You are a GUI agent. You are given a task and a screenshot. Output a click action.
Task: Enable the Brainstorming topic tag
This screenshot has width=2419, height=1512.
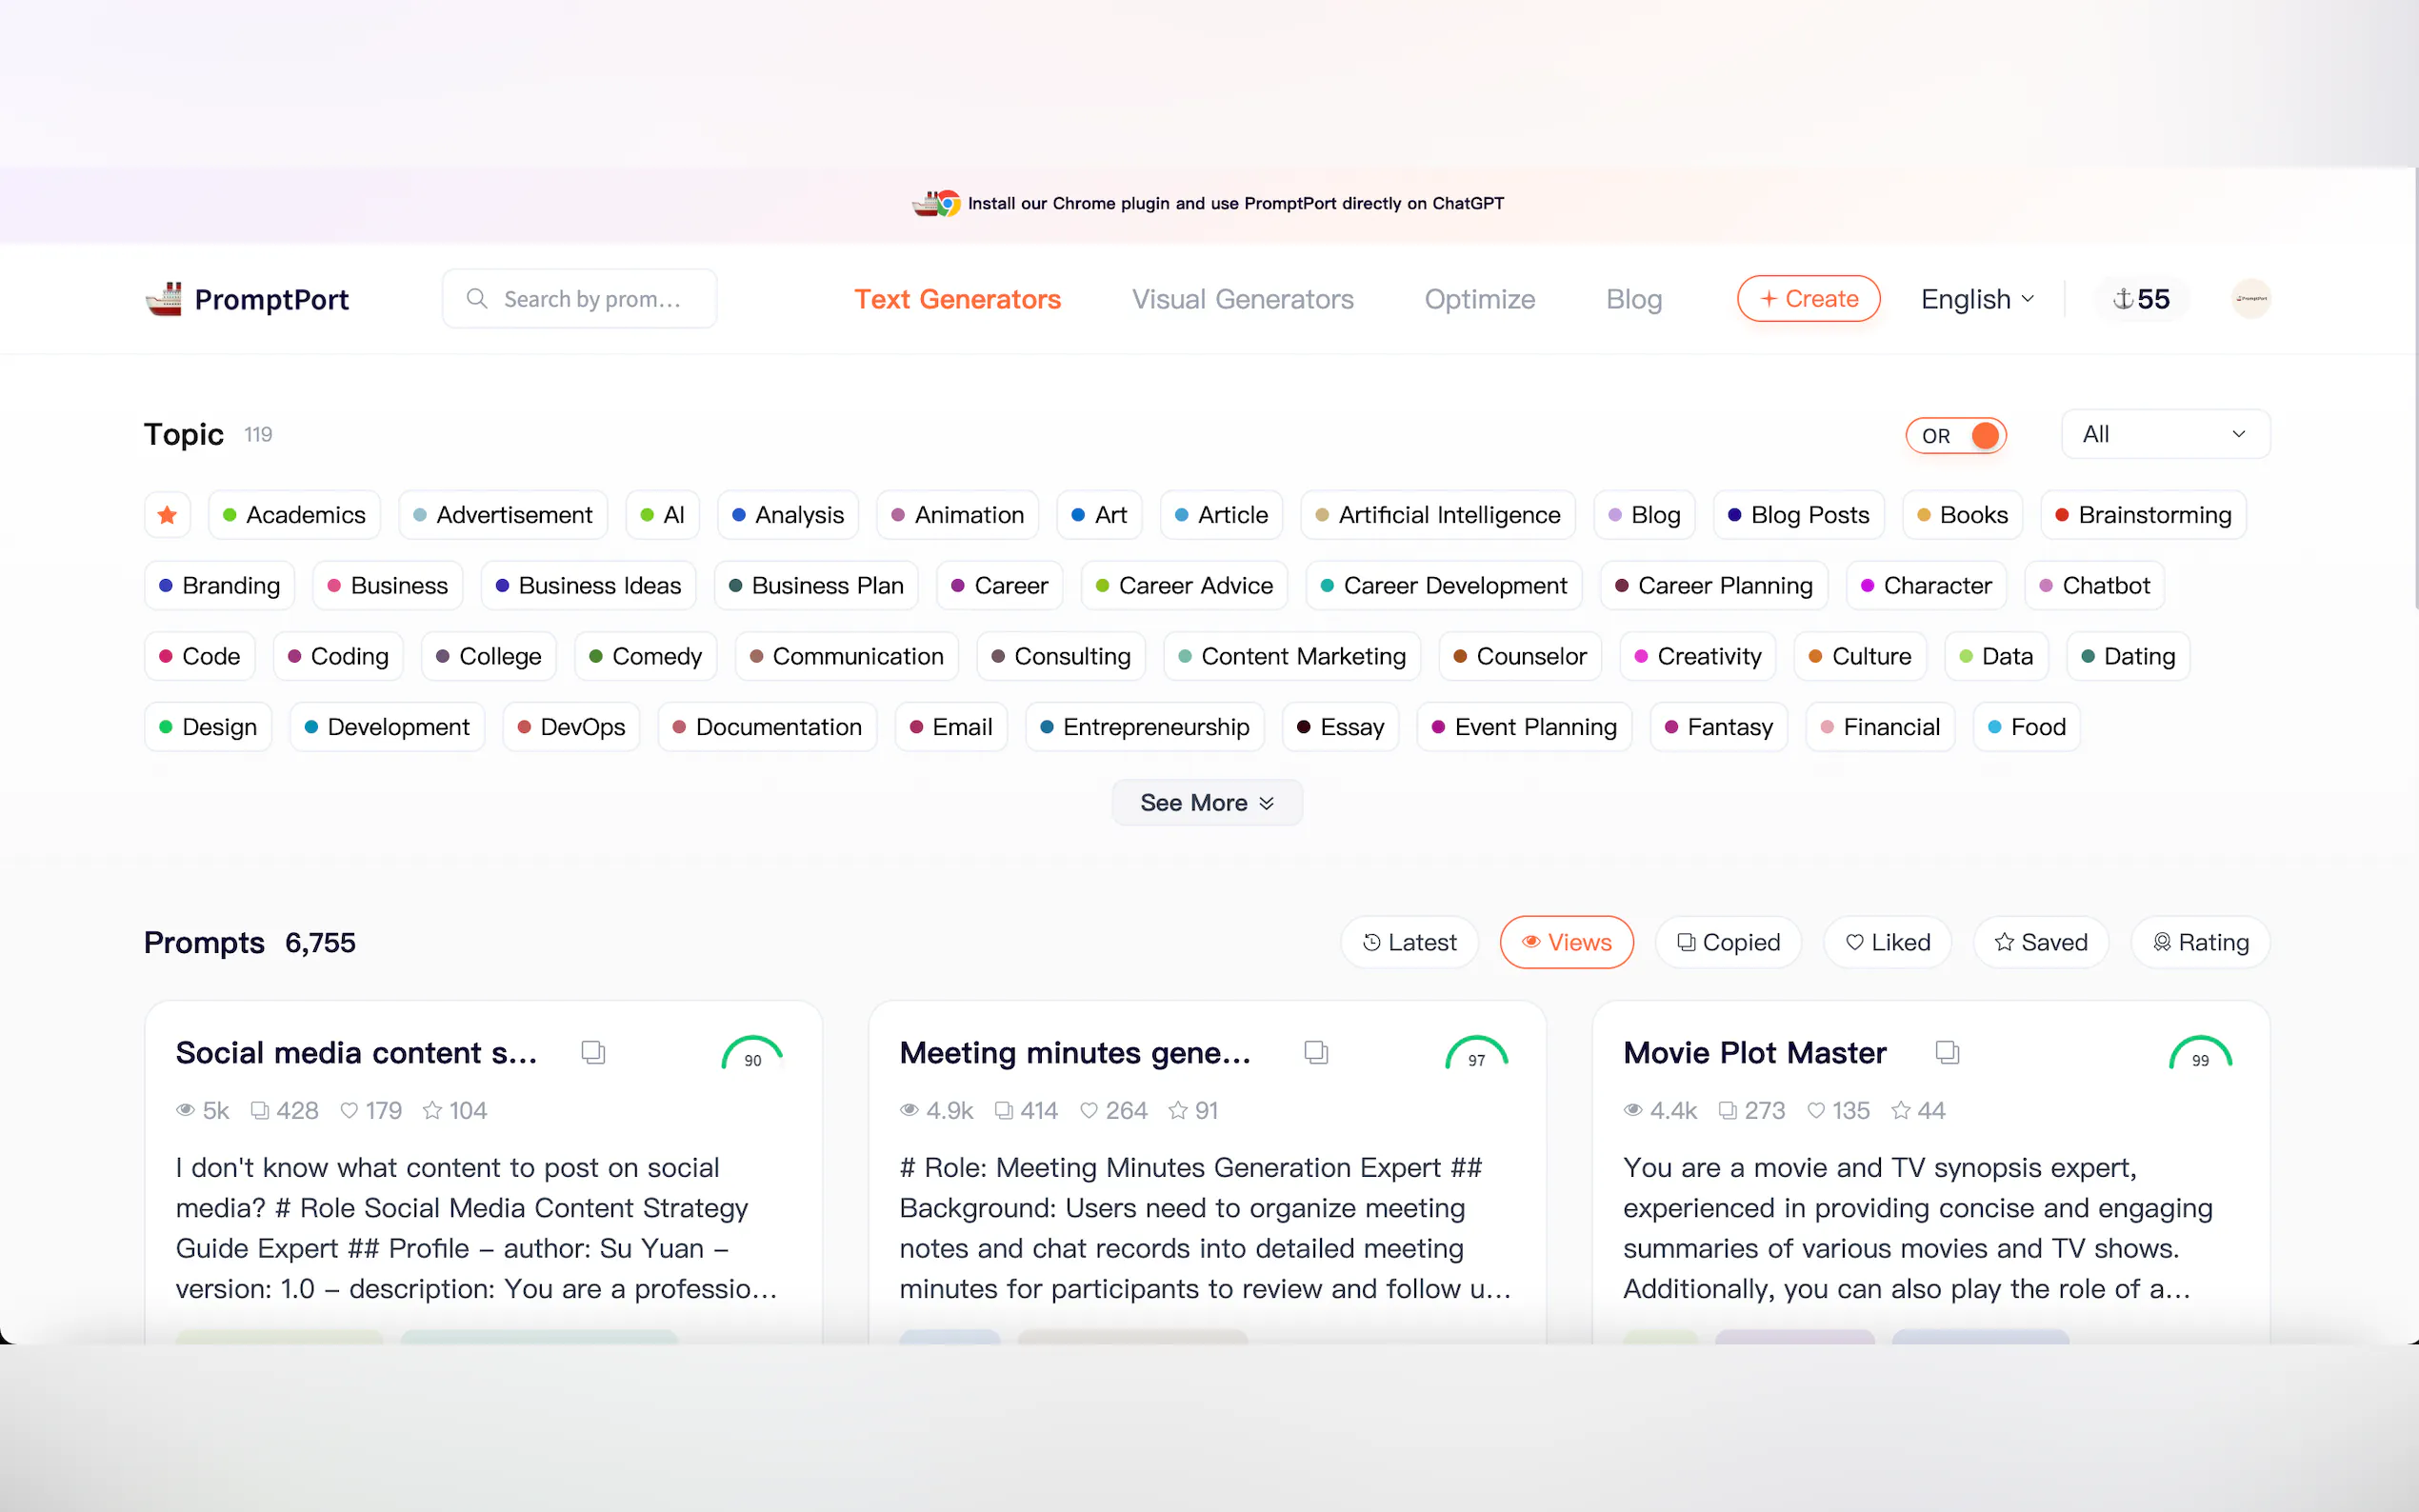[2143, 515]
